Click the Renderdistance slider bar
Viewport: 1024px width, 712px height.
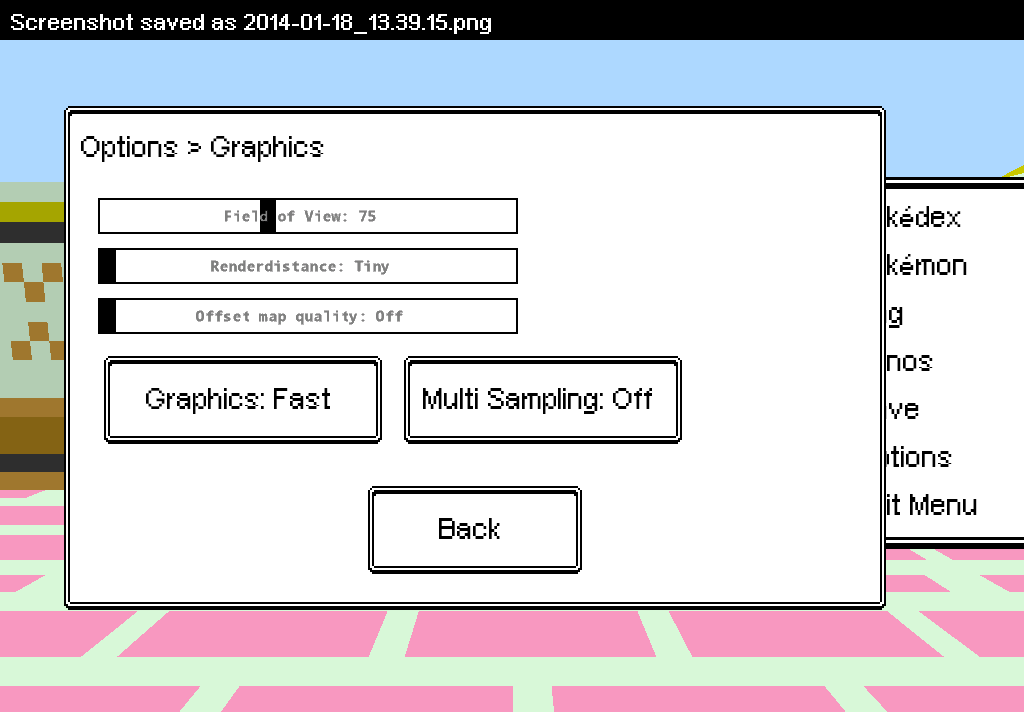point(308,266)
